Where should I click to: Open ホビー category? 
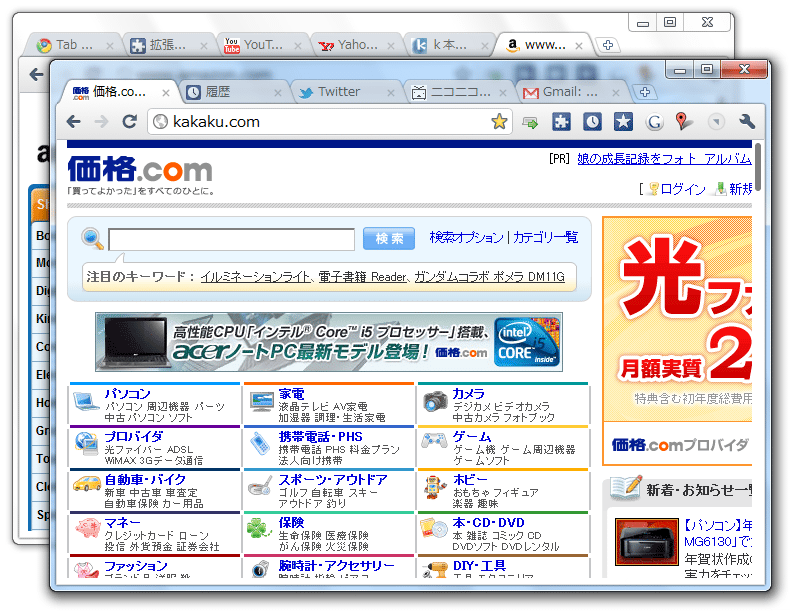pos(470,480)
